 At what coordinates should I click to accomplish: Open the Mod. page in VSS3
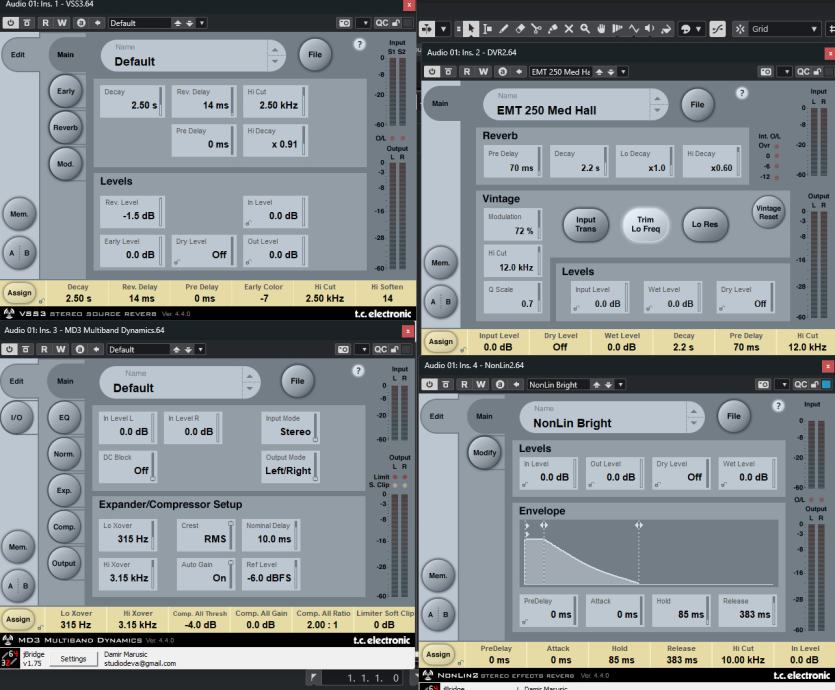(x=66, y=164)
